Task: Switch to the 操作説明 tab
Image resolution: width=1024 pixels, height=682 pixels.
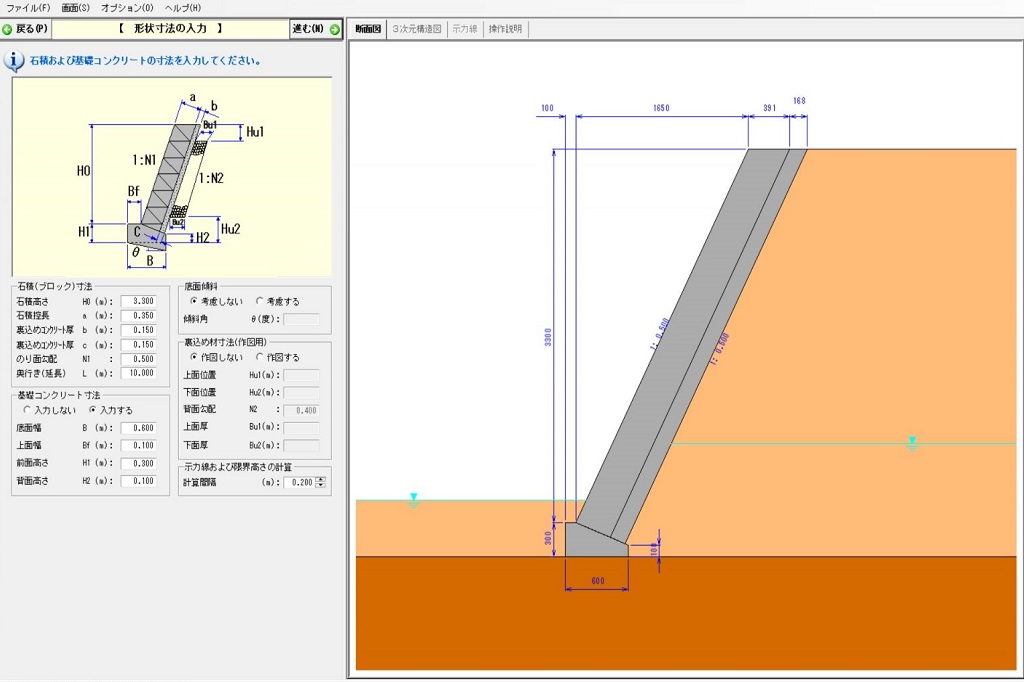Action: click(x=505, y=29)
